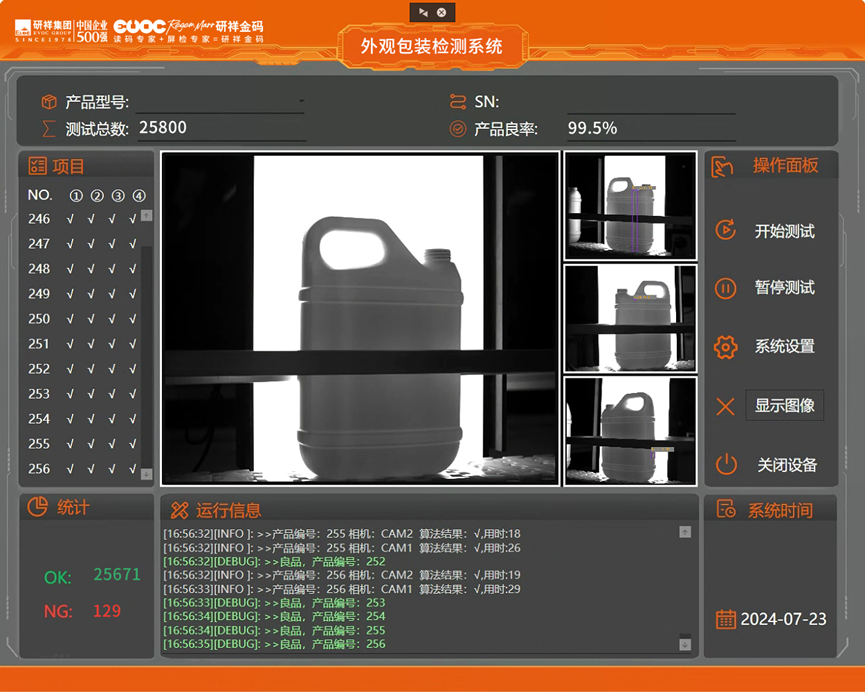Toggle column 1 check mark in row 246
The height and width of the screenshot is (692, 865).
tap(70, 219)
